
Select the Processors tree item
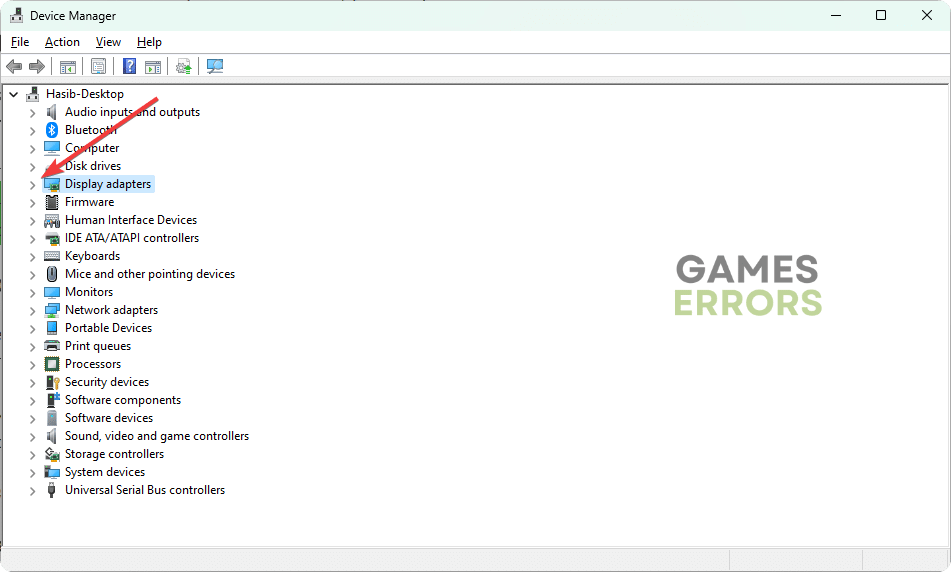tap(93, 364)
